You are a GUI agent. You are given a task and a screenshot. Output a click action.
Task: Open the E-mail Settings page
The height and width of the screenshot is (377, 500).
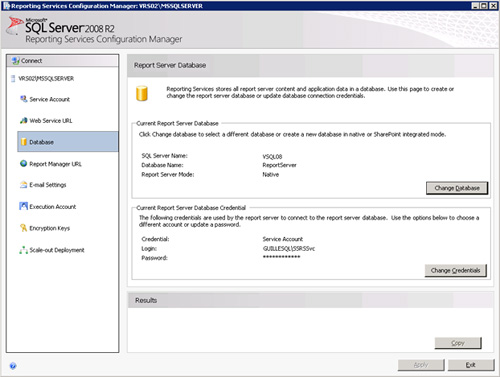tap(48, 185)
